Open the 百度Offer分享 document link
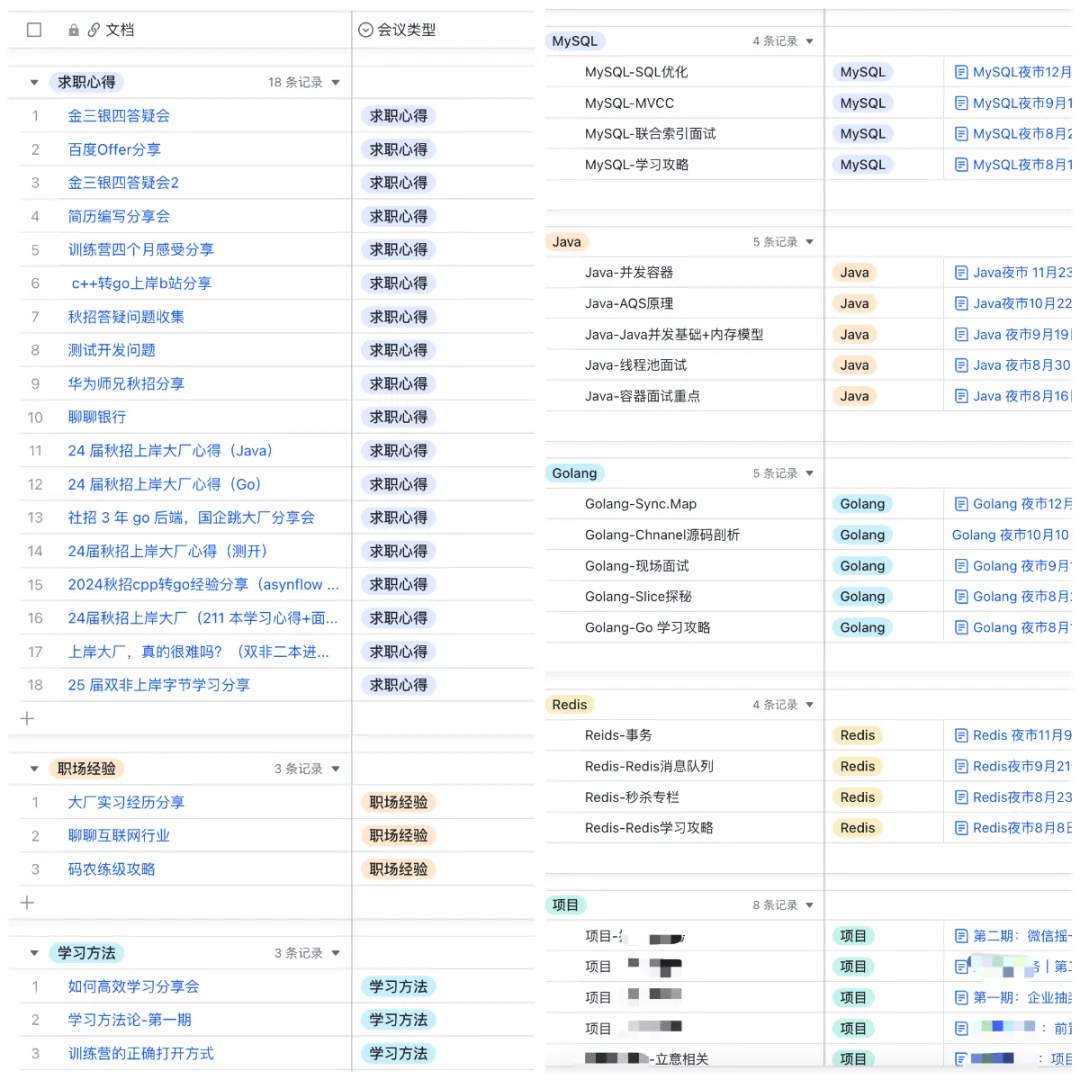This screenshot has height=1080, width=1080. (x=114, y=149)
